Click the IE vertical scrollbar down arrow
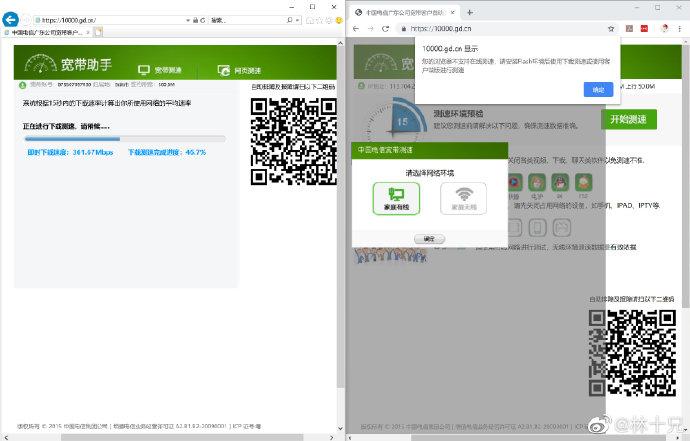 pos(340,428)
